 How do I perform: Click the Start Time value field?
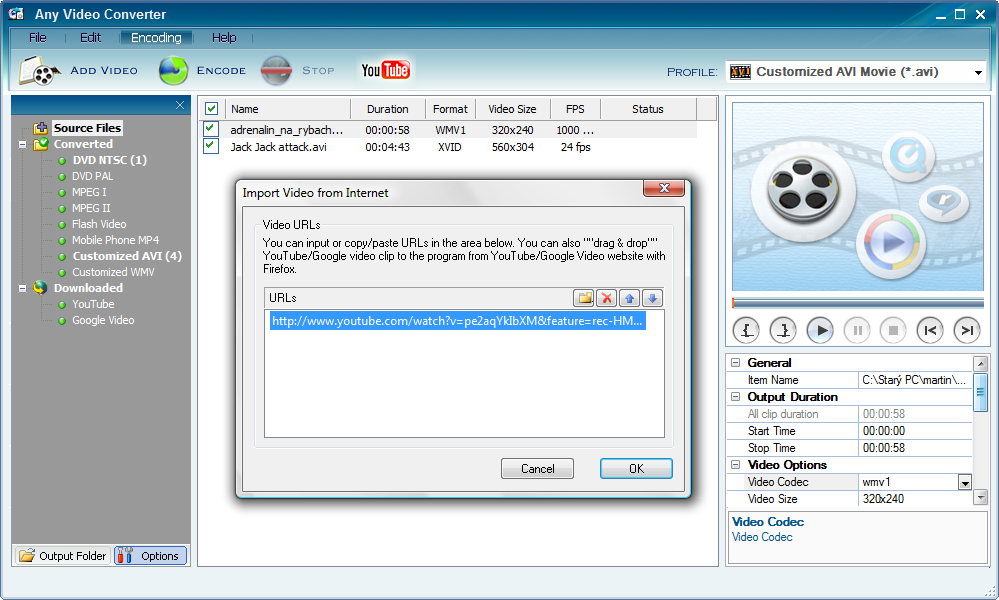[x=915, y=431]
